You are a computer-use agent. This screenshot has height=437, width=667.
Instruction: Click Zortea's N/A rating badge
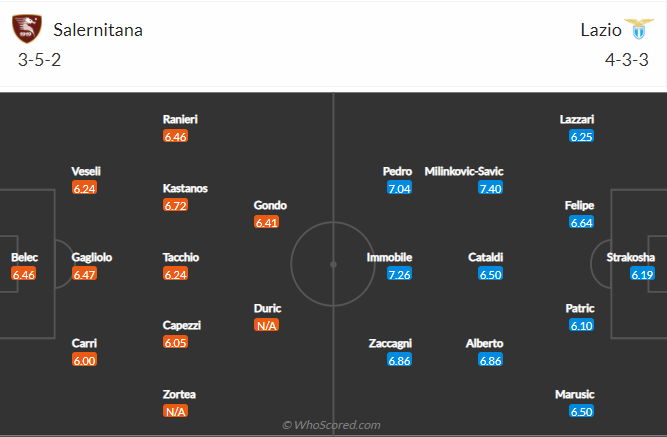point(175,411)
